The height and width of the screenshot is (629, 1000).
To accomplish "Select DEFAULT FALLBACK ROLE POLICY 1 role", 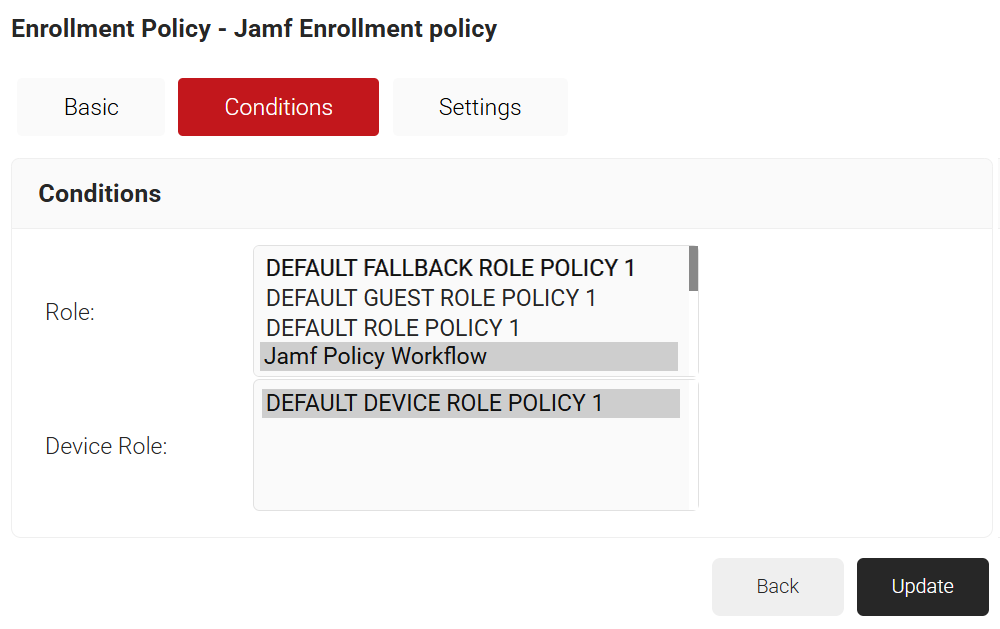I will [450, 268].
